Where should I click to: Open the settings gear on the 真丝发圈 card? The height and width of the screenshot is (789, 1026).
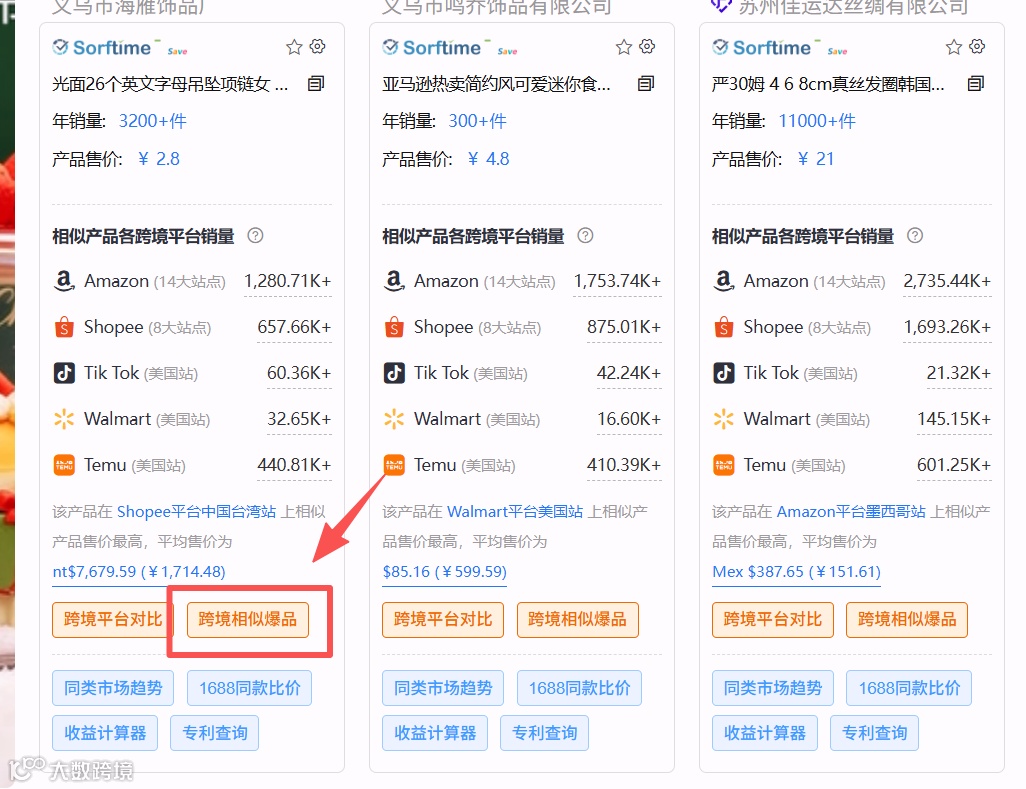[x=977, y=46]
